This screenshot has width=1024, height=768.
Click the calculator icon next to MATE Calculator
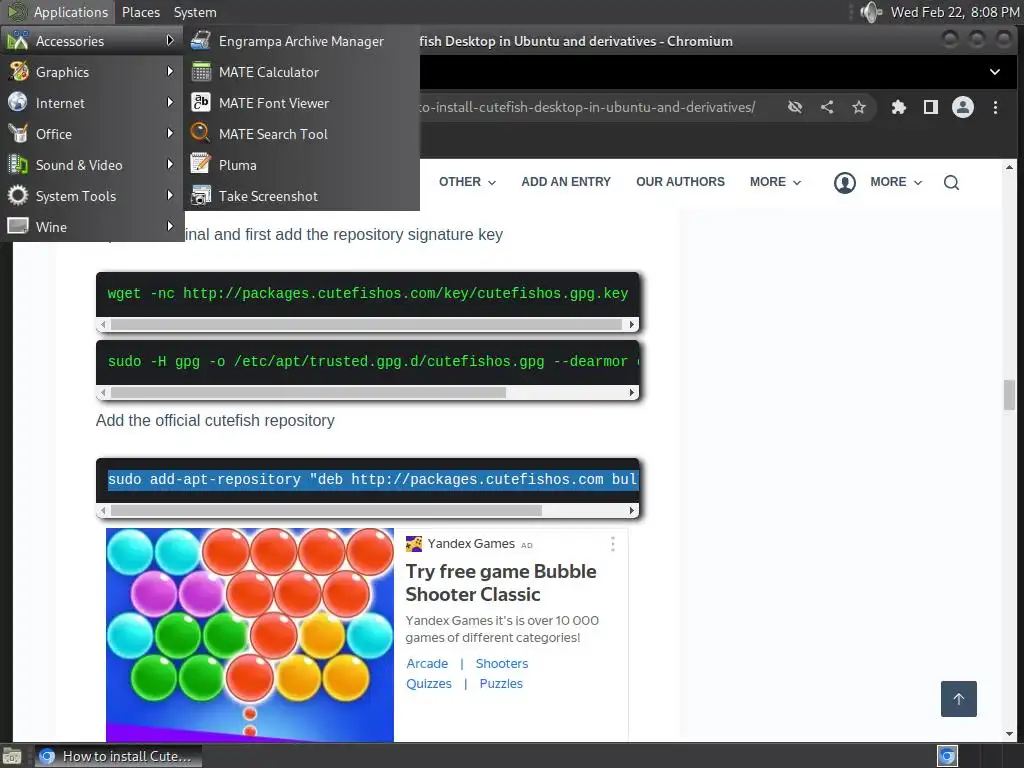(x=200, y=72)
